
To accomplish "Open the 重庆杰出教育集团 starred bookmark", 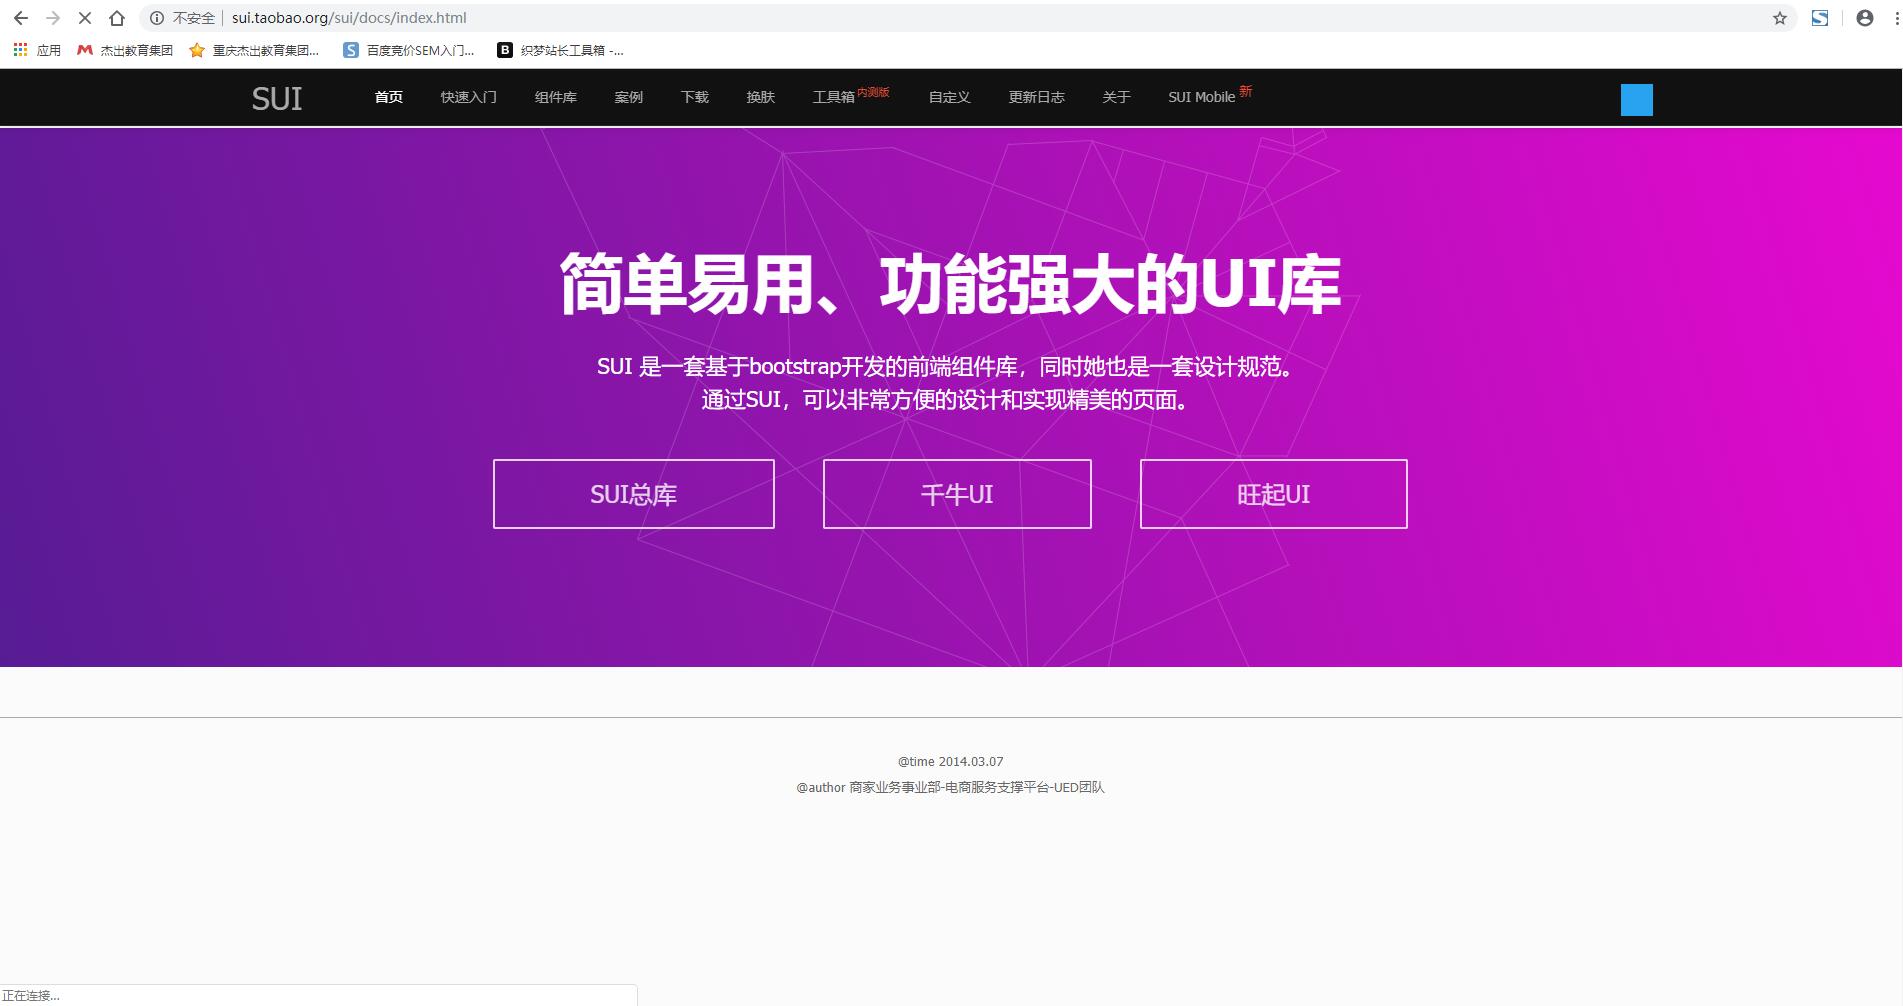I will tap(254, 50).
